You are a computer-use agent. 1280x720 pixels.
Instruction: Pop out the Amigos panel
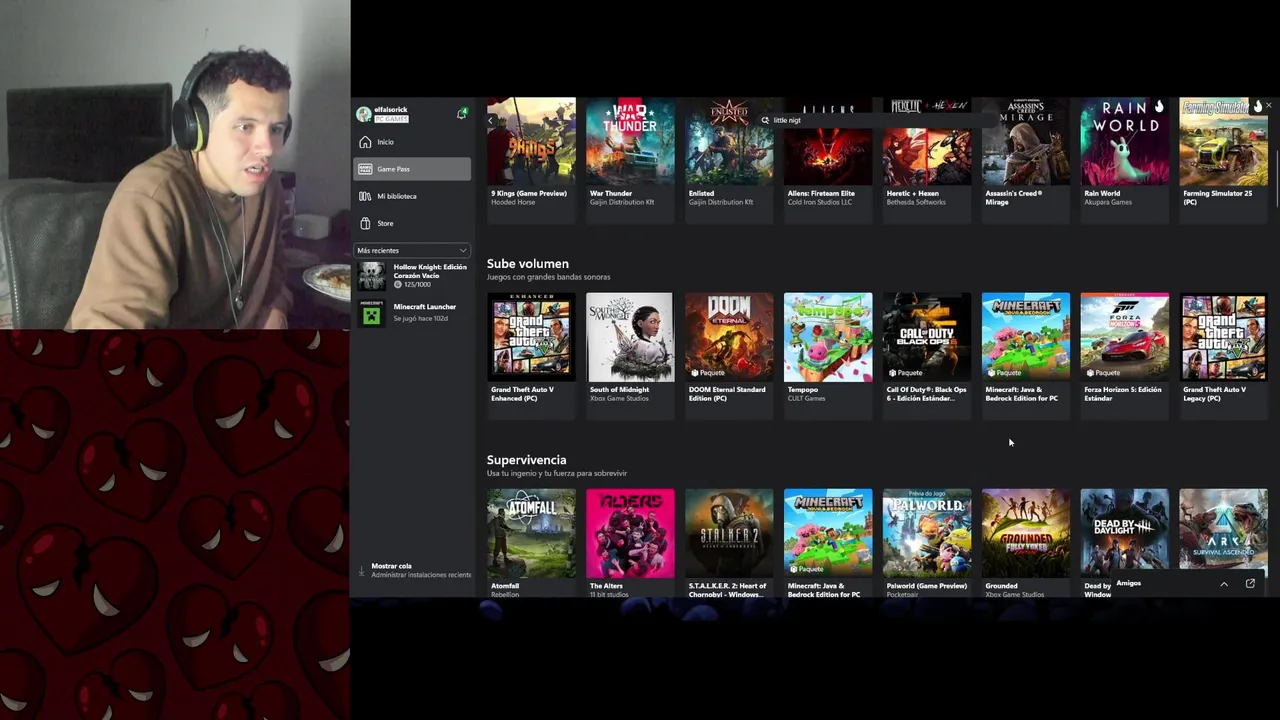coord(1250,584)
